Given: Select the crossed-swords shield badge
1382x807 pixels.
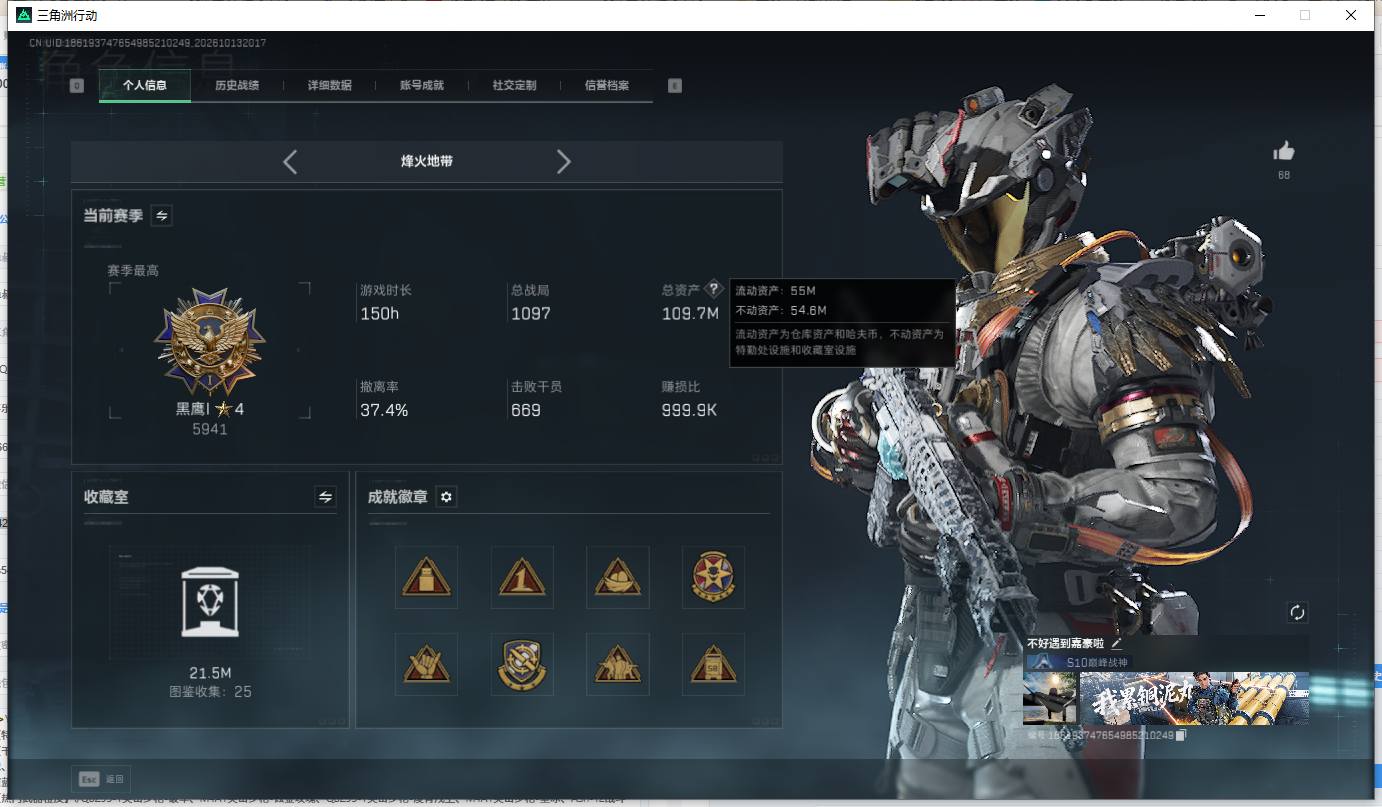Looking at the screenshot, I should pyautogui.click(x=522, y=664).
